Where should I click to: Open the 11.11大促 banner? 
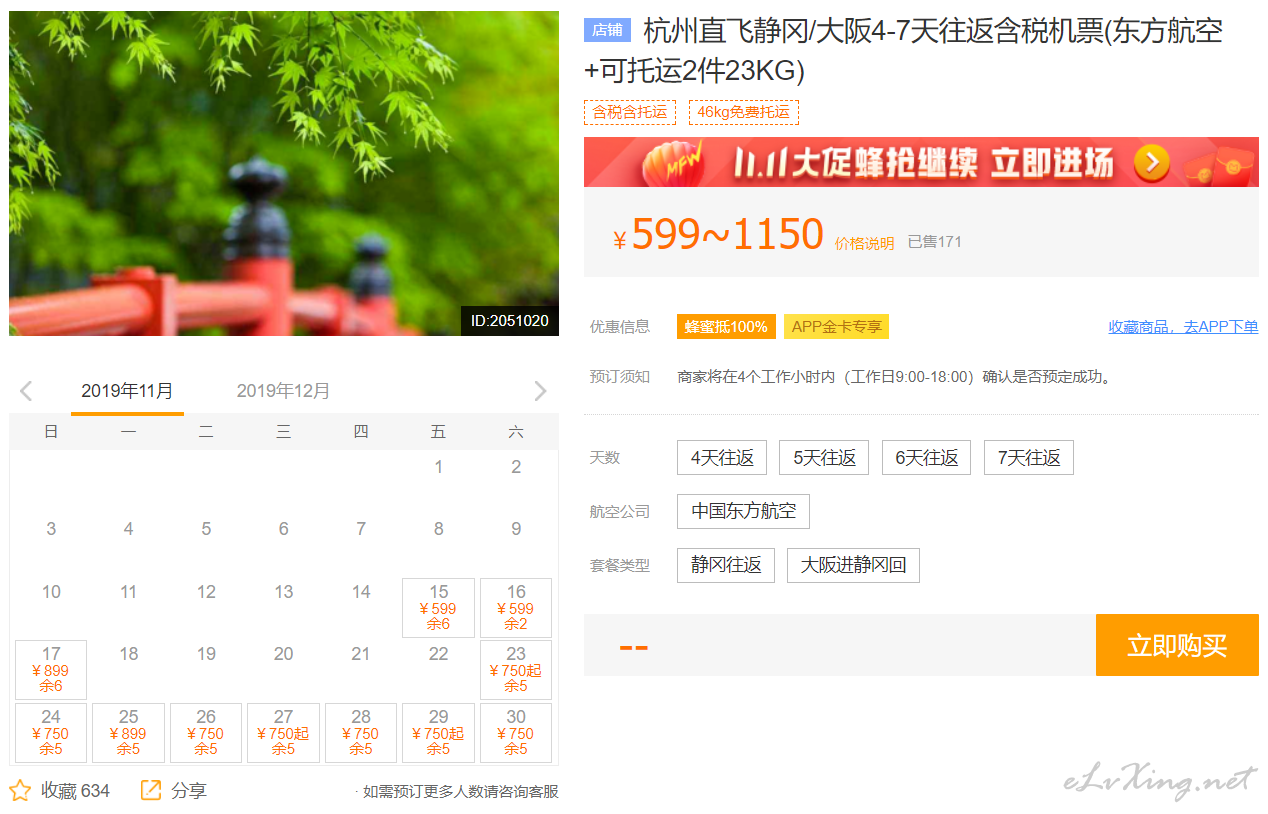[x=921, y=162]
